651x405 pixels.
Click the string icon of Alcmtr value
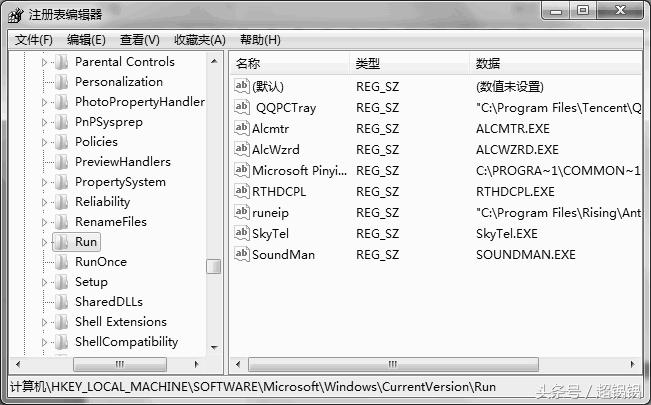click(242, 128)
